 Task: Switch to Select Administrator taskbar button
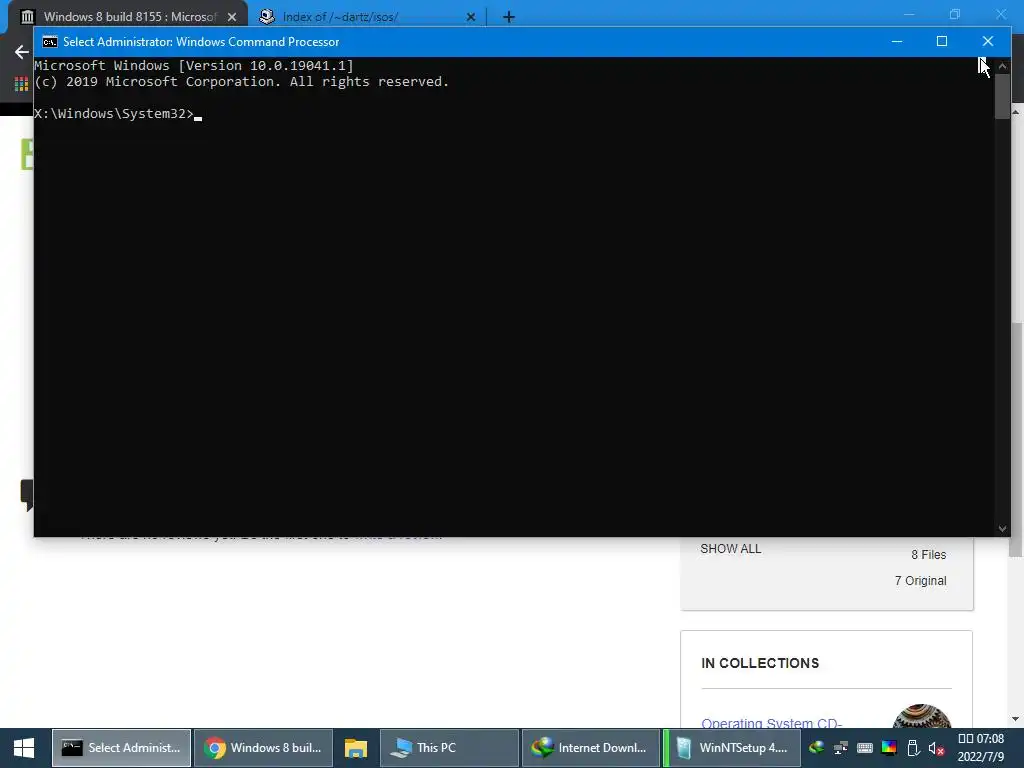121,748
